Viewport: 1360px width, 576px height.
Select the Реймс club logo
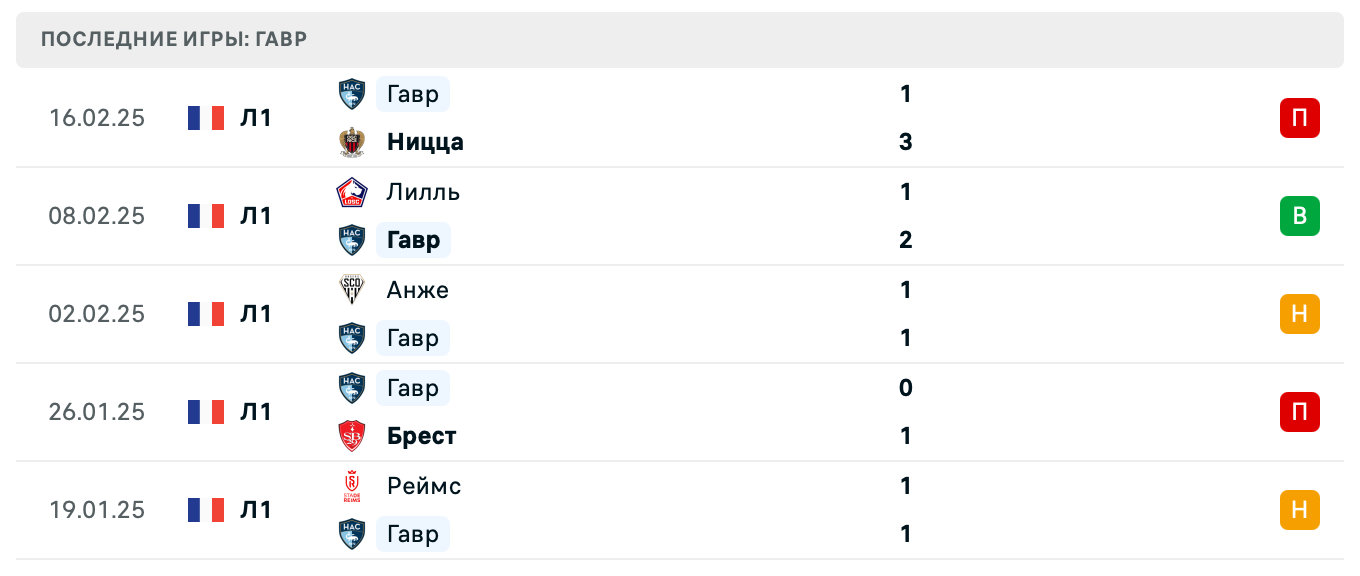(351, 486)
